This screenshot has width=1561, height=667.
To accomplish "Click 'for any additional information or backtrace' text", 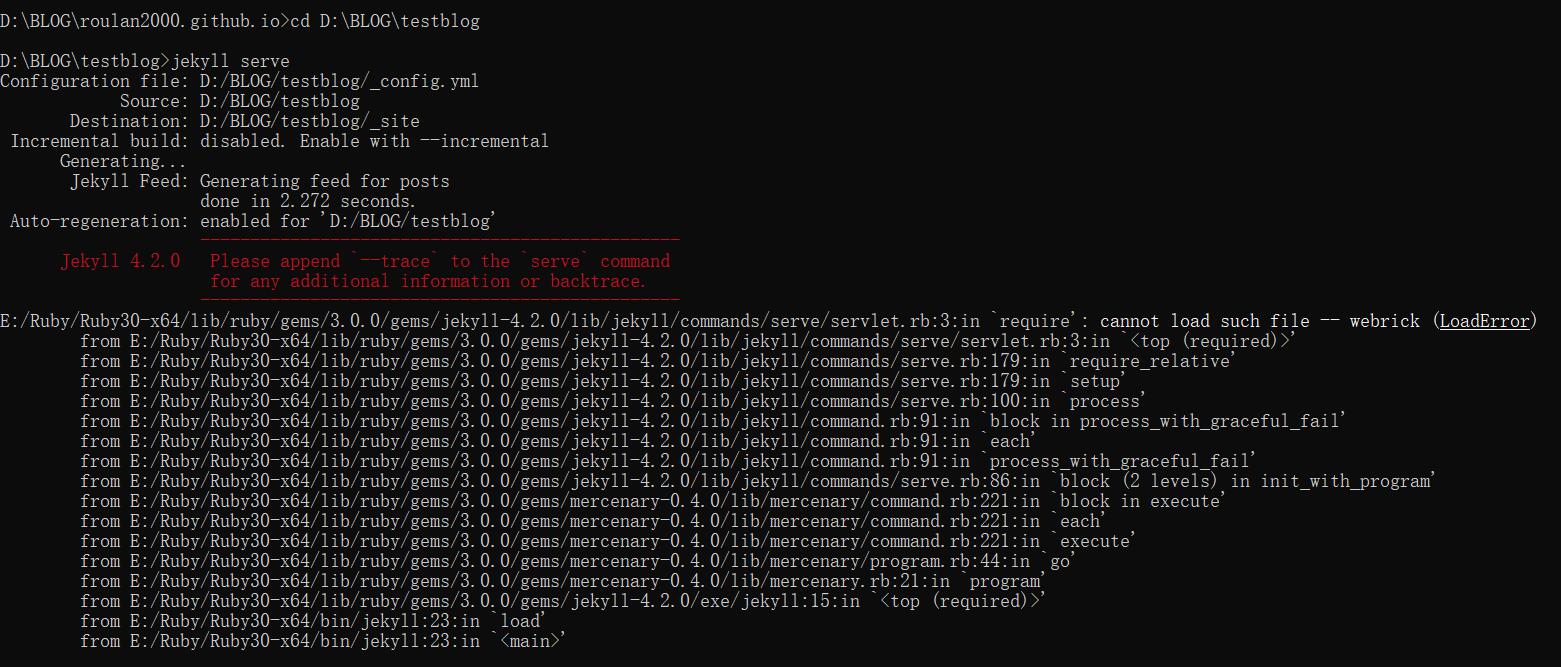I will point(428,281).
